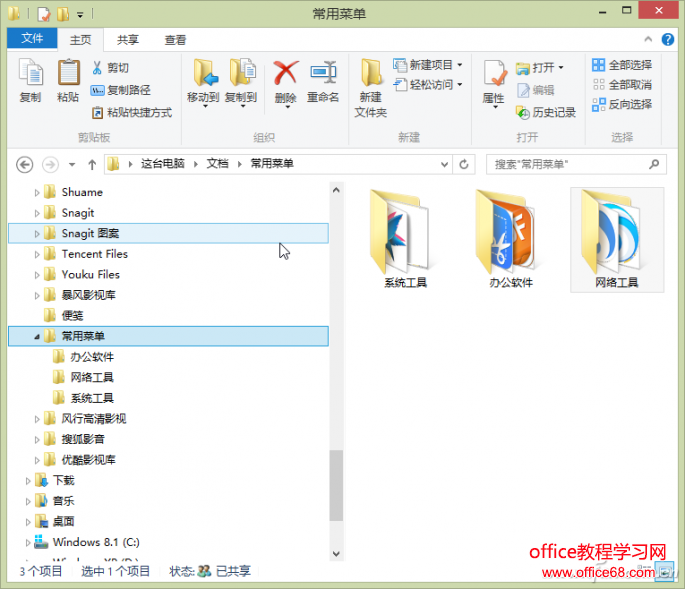The height and width of the screenshot is (589, 685).
Task: Select the 系统工具 folder thumbnail
Action: click(x=405, y=239)
